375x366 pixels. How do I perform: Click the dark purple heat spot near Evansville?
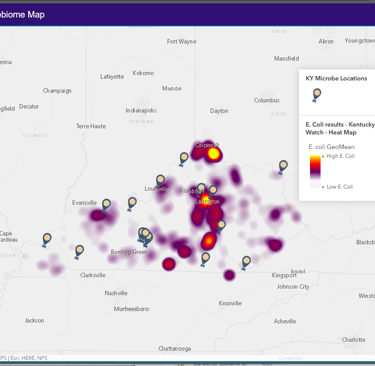point(97,215)
